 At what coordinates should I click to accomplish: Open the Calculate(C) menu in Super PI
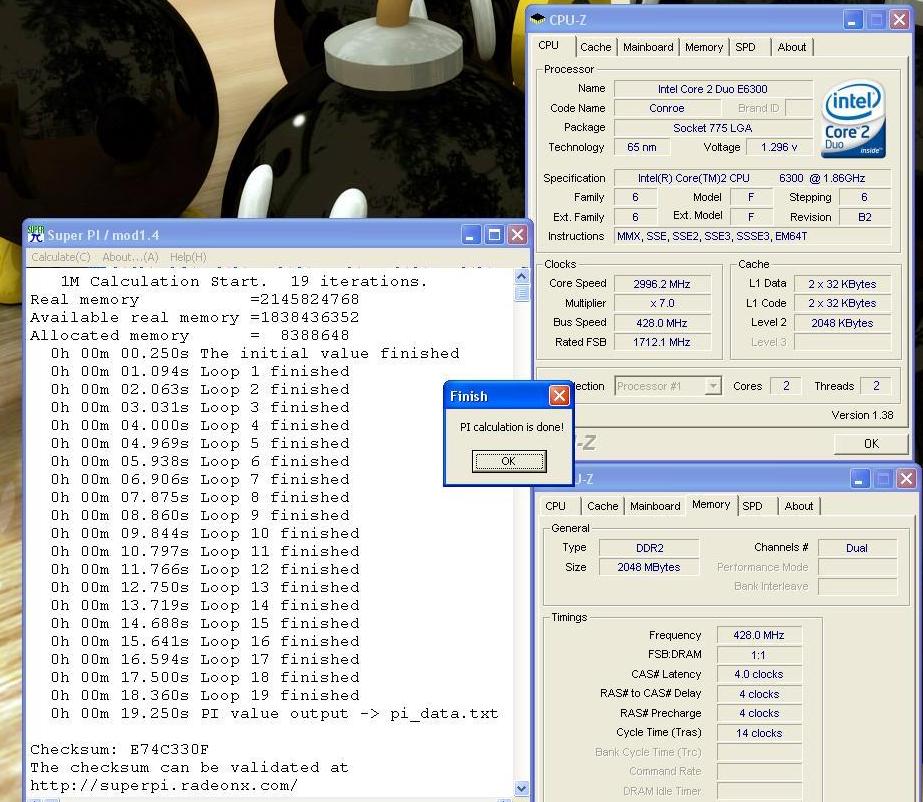[61, 257]
